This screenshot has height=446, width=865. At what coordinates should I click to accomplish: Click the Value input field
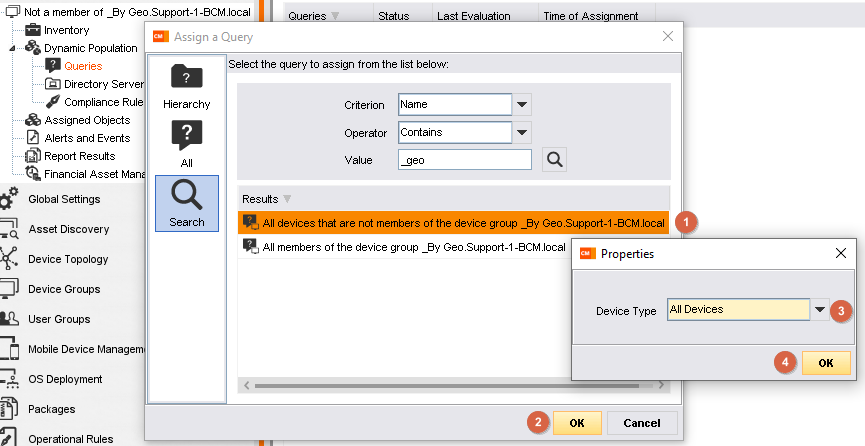click(464, 159)
